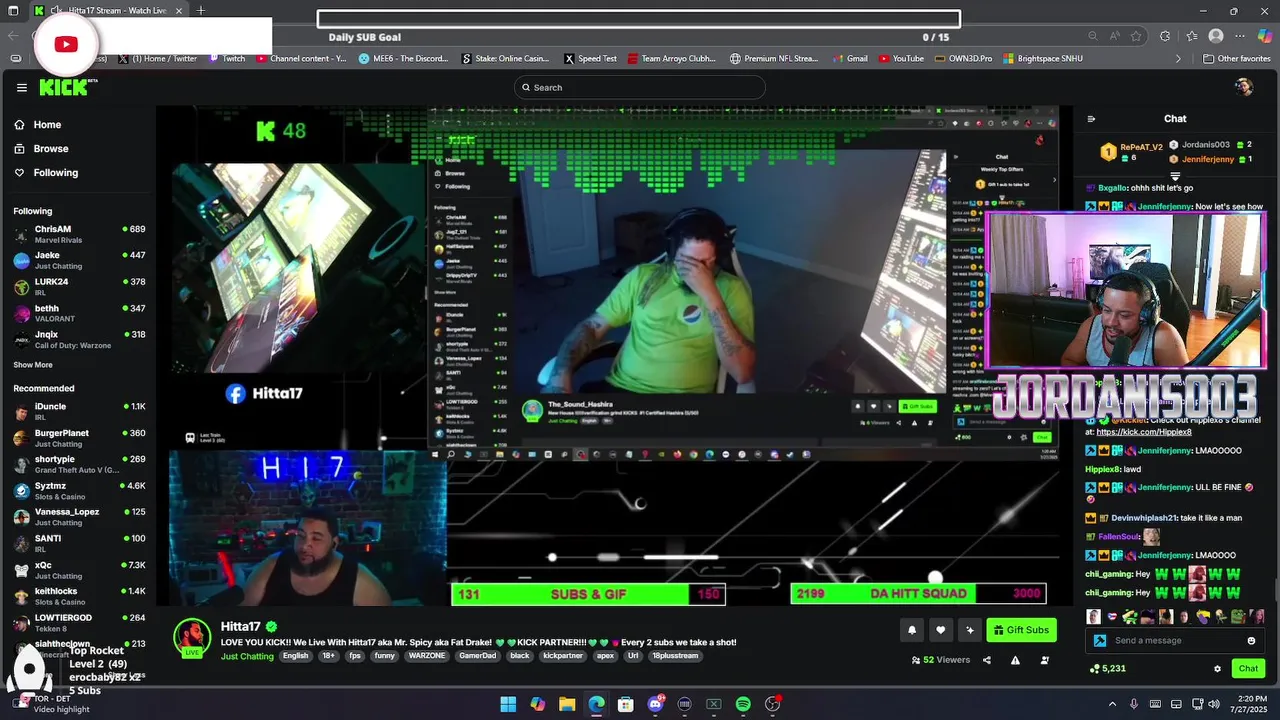Screen dimensions: 1280x720
Task: Click the Hitta17 channel name
Action: pyautogui.click(x=240, y=626)
